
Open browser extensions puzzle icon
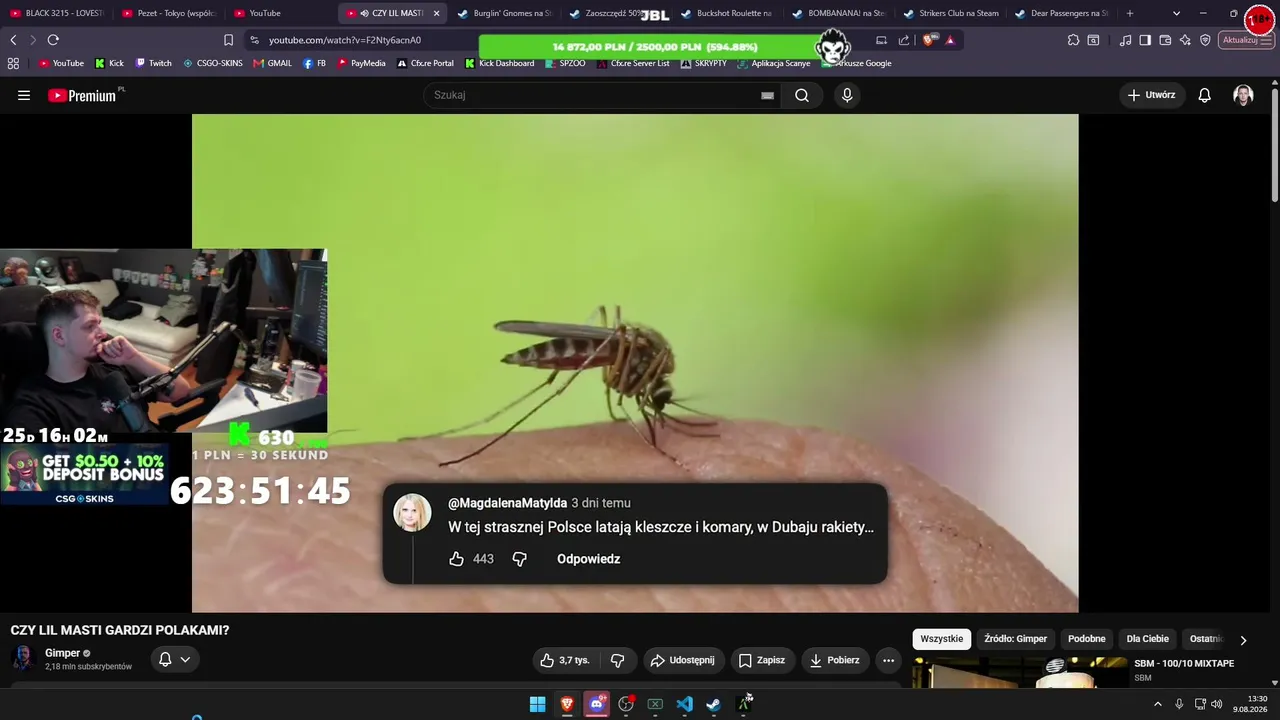1073,40
